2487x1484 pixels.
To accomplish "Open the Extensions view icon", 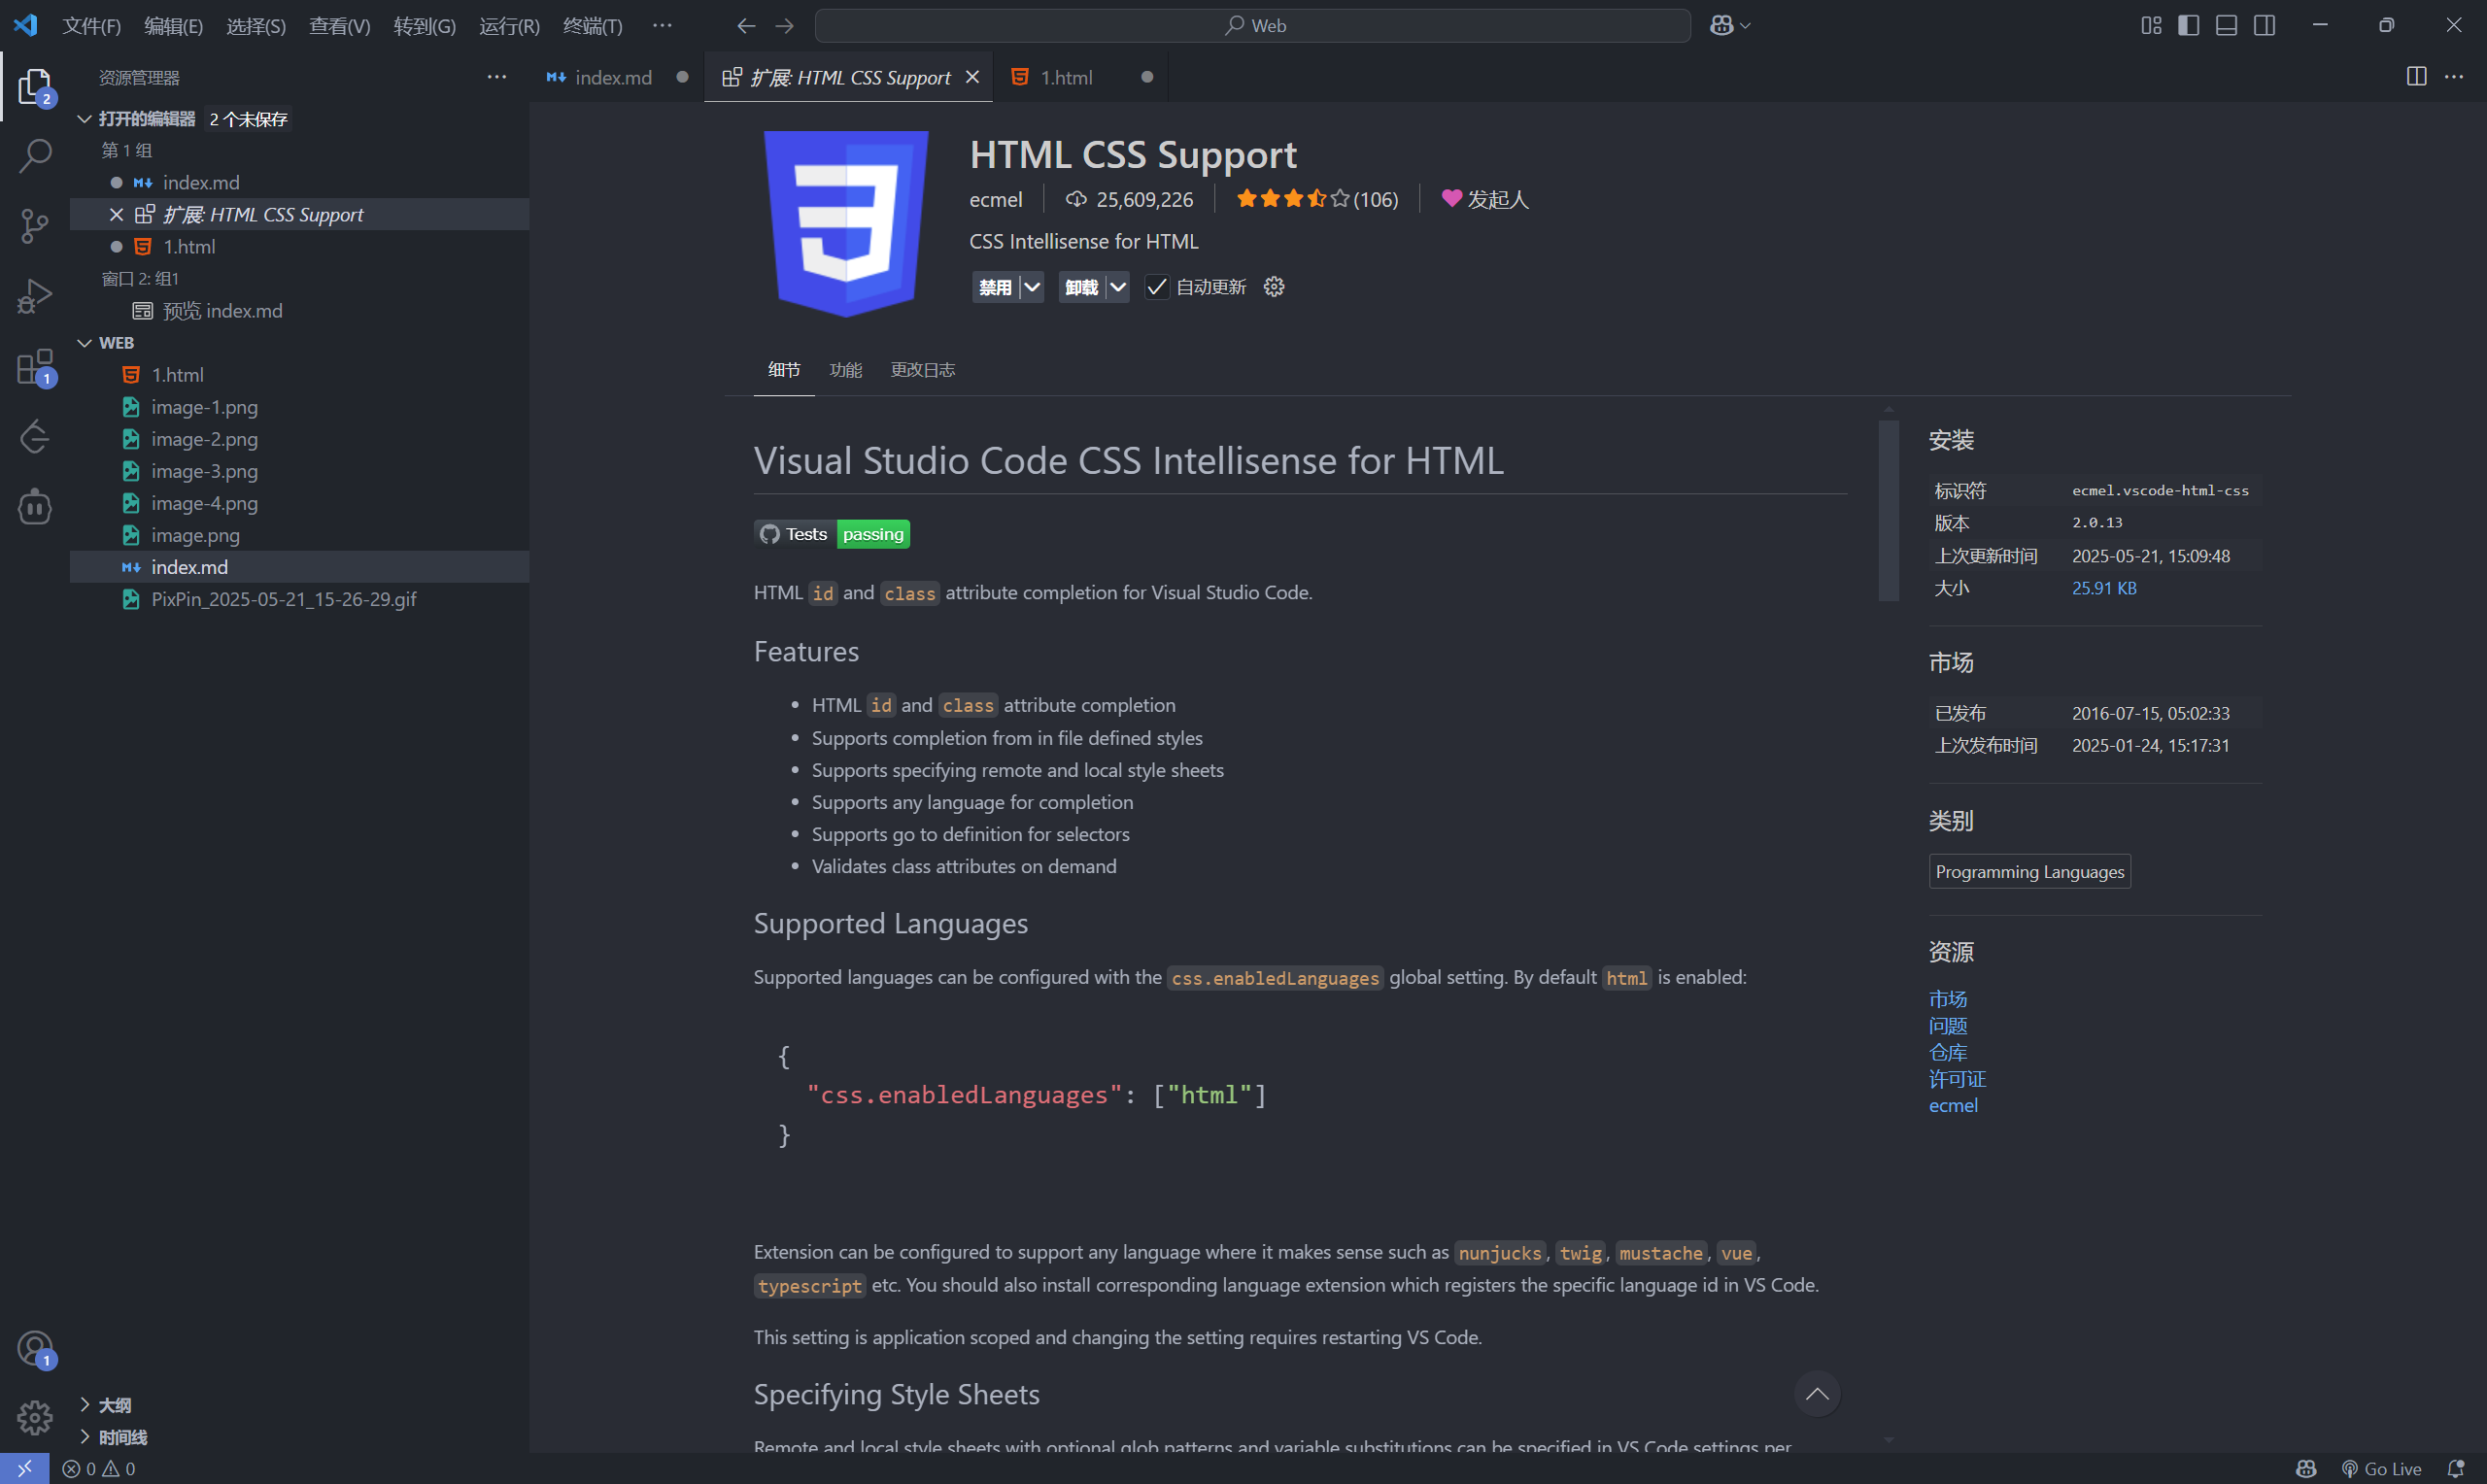I will 35,367.
